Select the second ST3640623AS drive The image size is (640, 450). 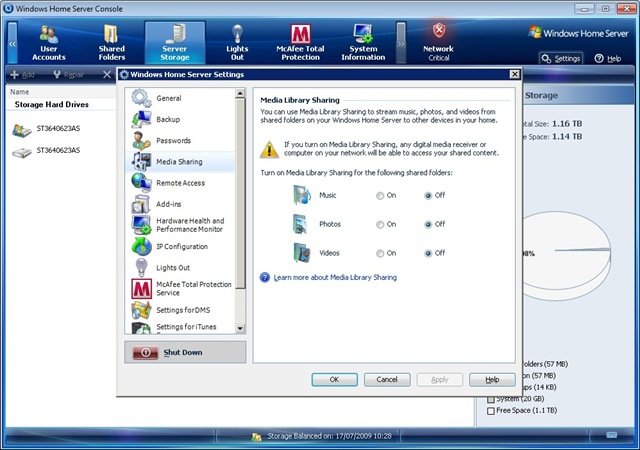click(46, 151)
